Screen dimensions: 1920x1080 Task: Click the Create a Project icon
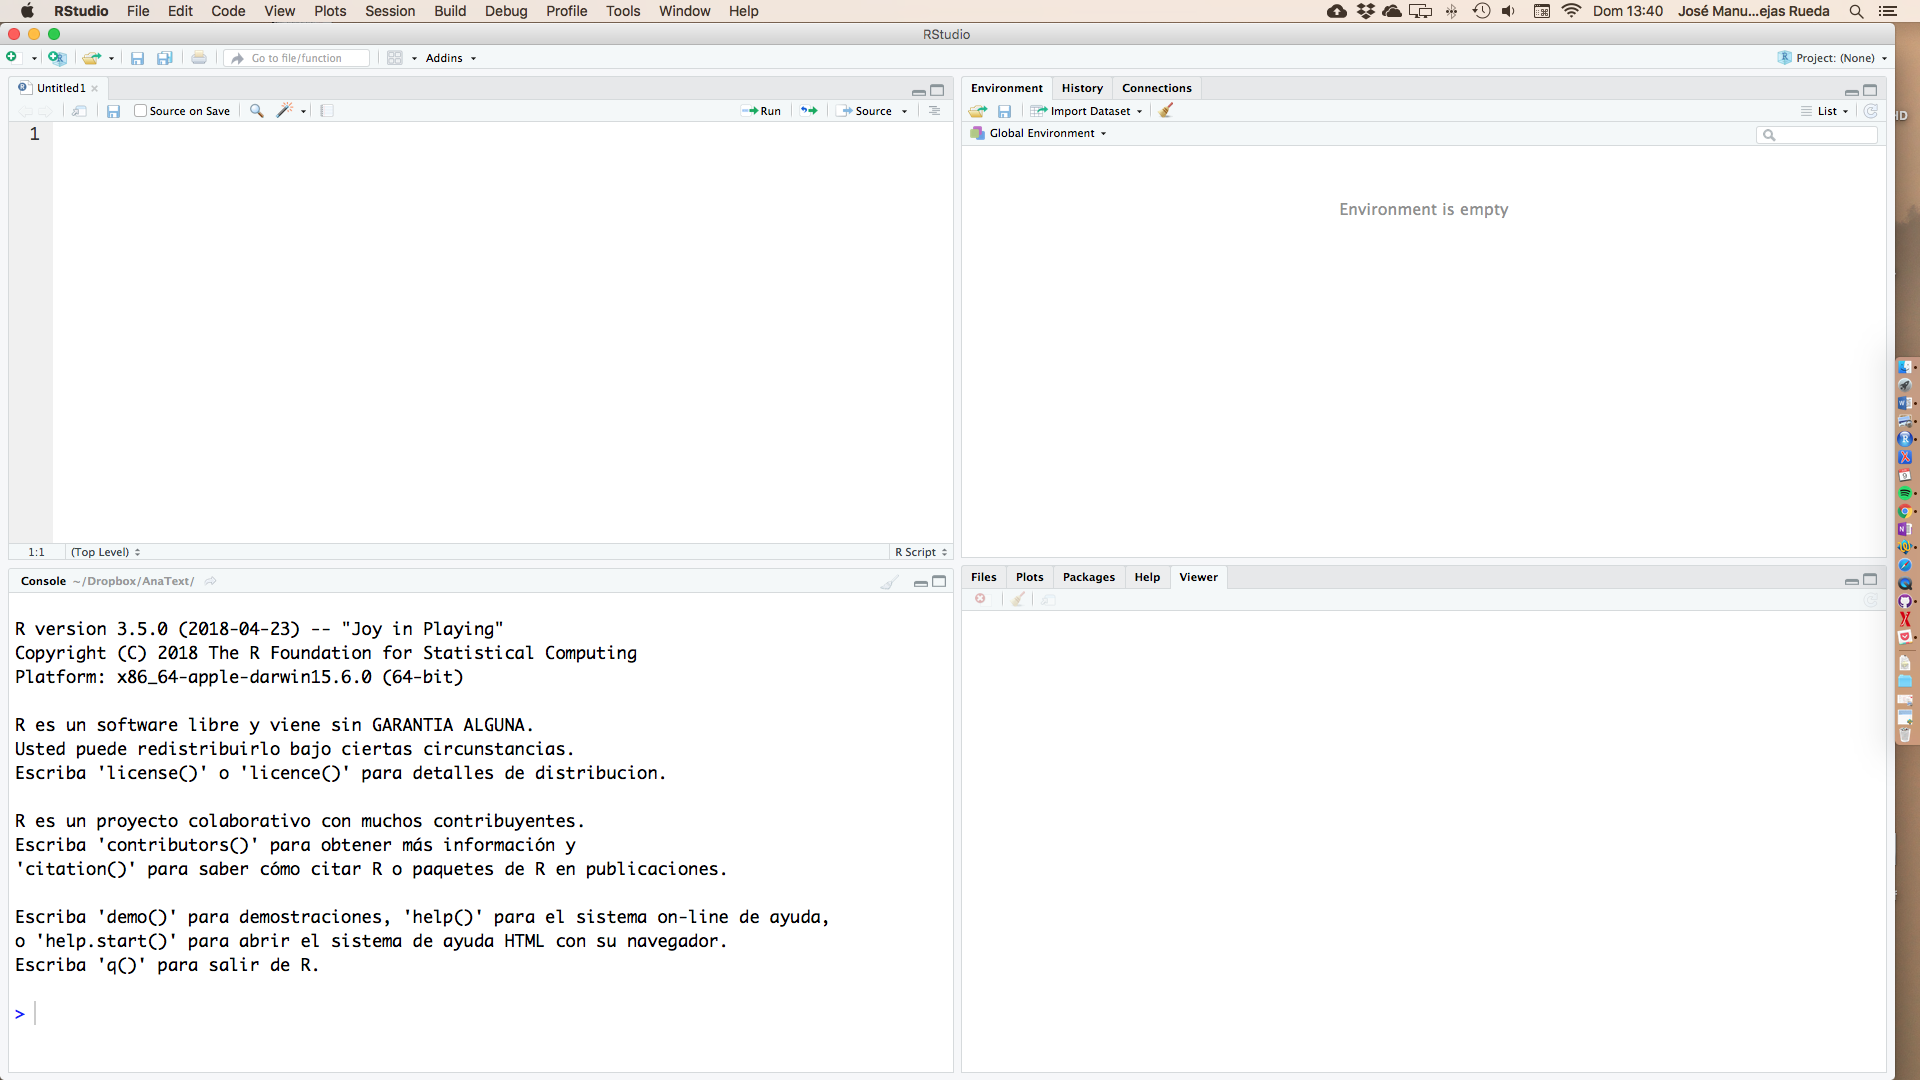(57, 58)
